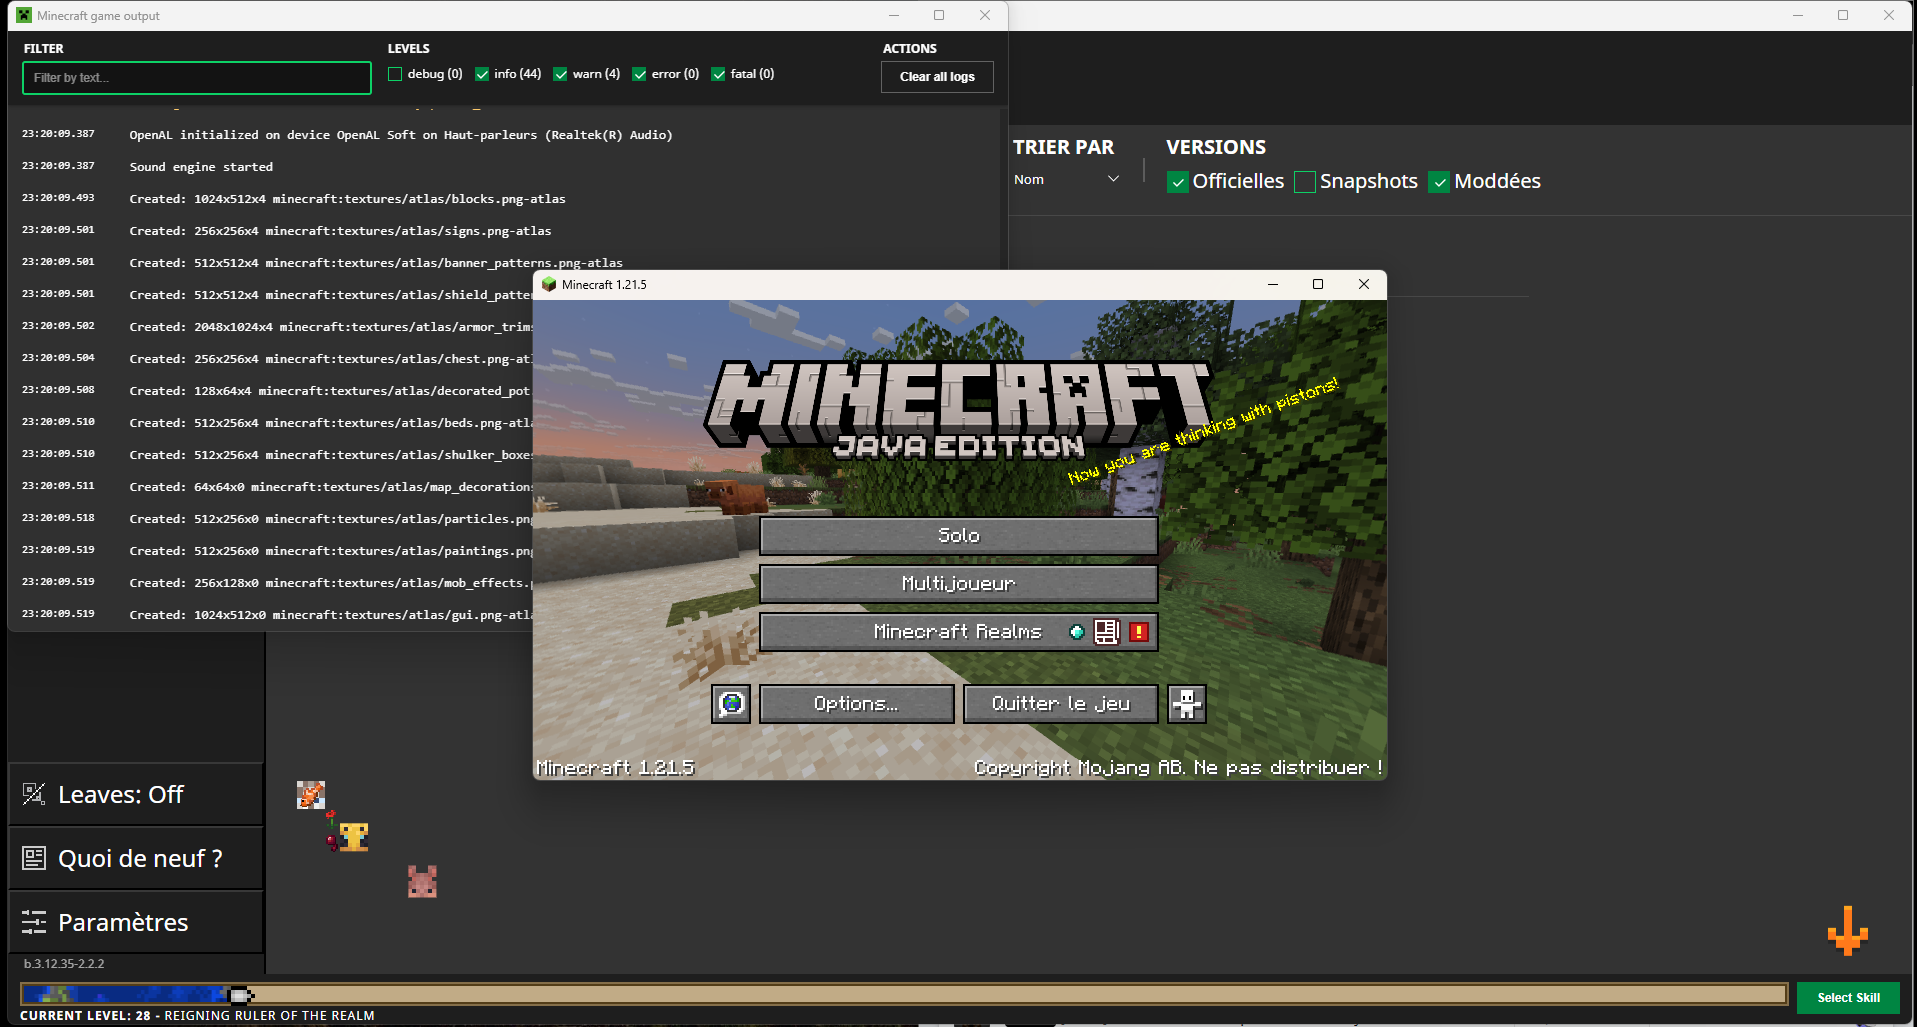Viewport: 1917px width, 1027px height.
Task: Open Paramètres in the launcher sidebar
Action: tap(136, 922)
